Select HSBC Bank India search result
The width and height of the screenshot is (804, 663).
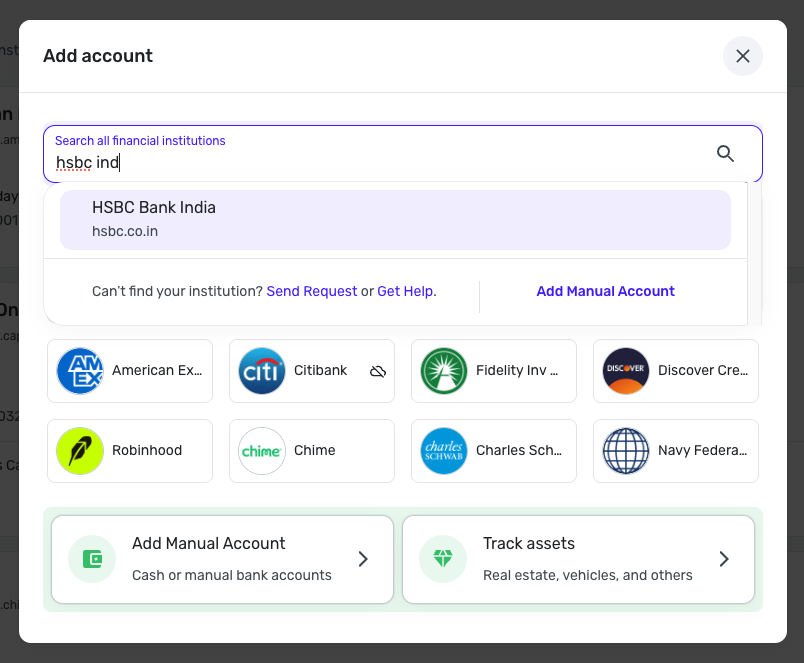pos(395,220)
